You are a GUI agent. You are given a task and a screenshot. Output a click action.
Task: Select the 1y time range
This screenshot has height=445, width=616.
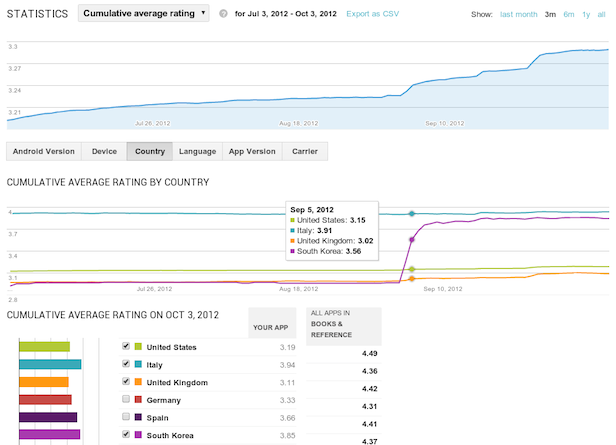click(x=585, y=15)
